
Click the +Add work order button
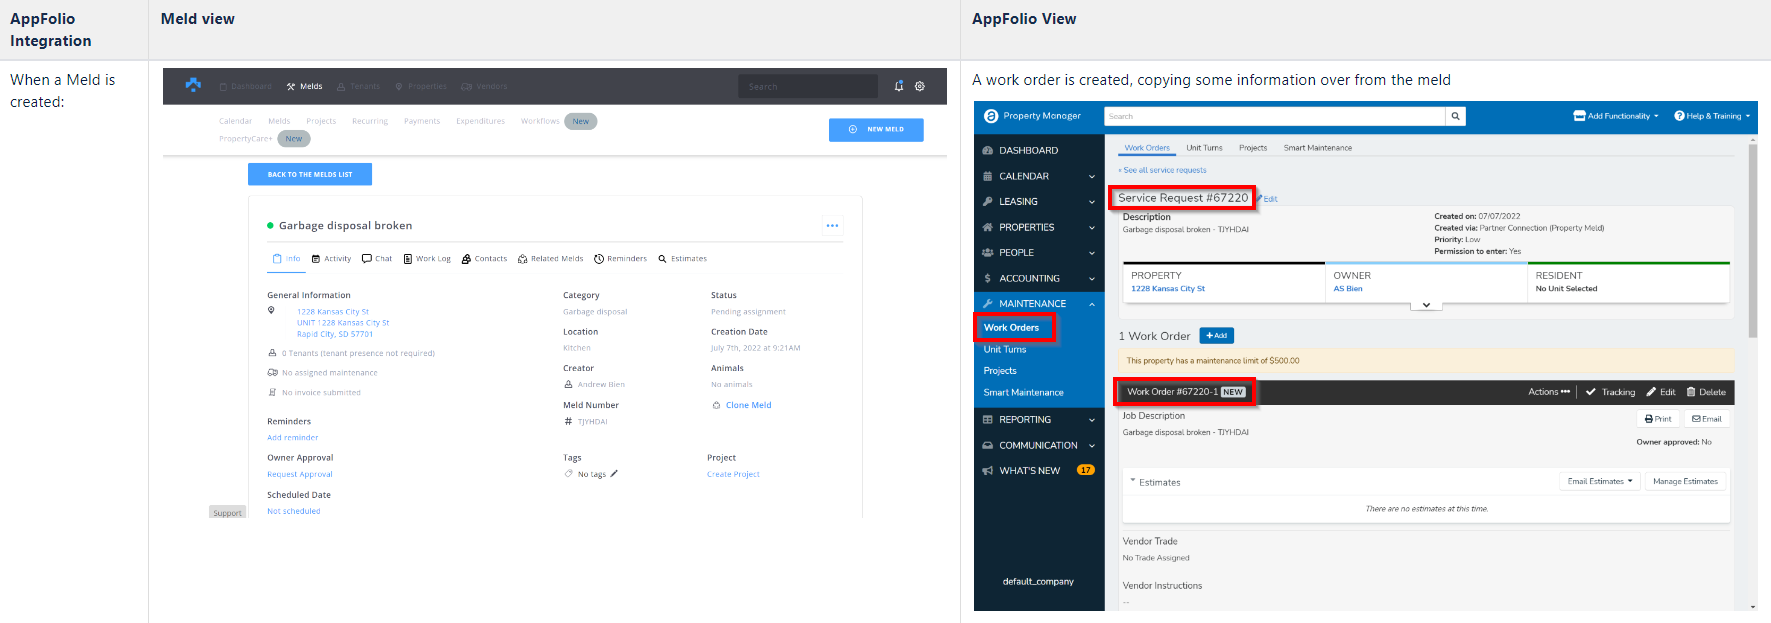click(1217, 336)
